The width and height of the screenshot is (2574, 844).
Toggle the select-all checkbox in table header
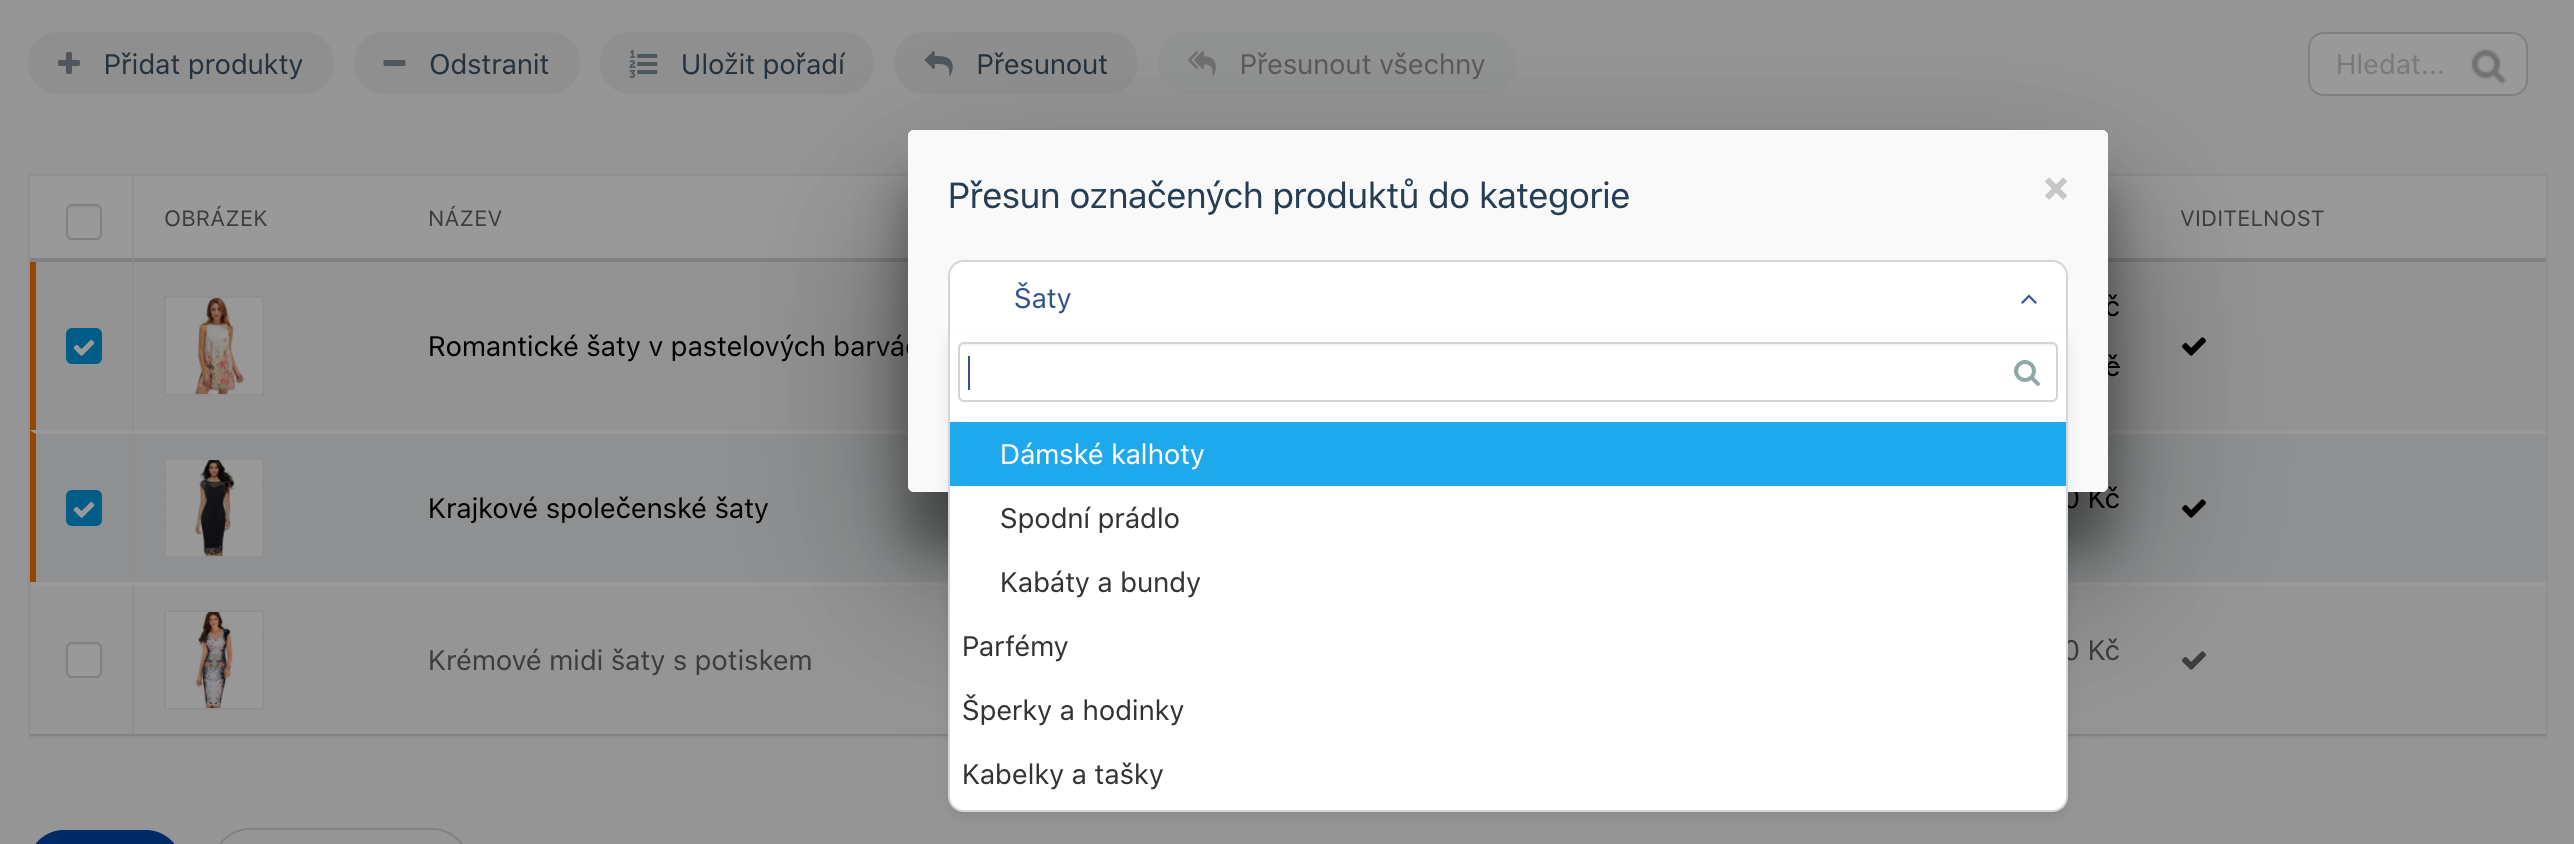pyautogui.click(x=84, y=221)
